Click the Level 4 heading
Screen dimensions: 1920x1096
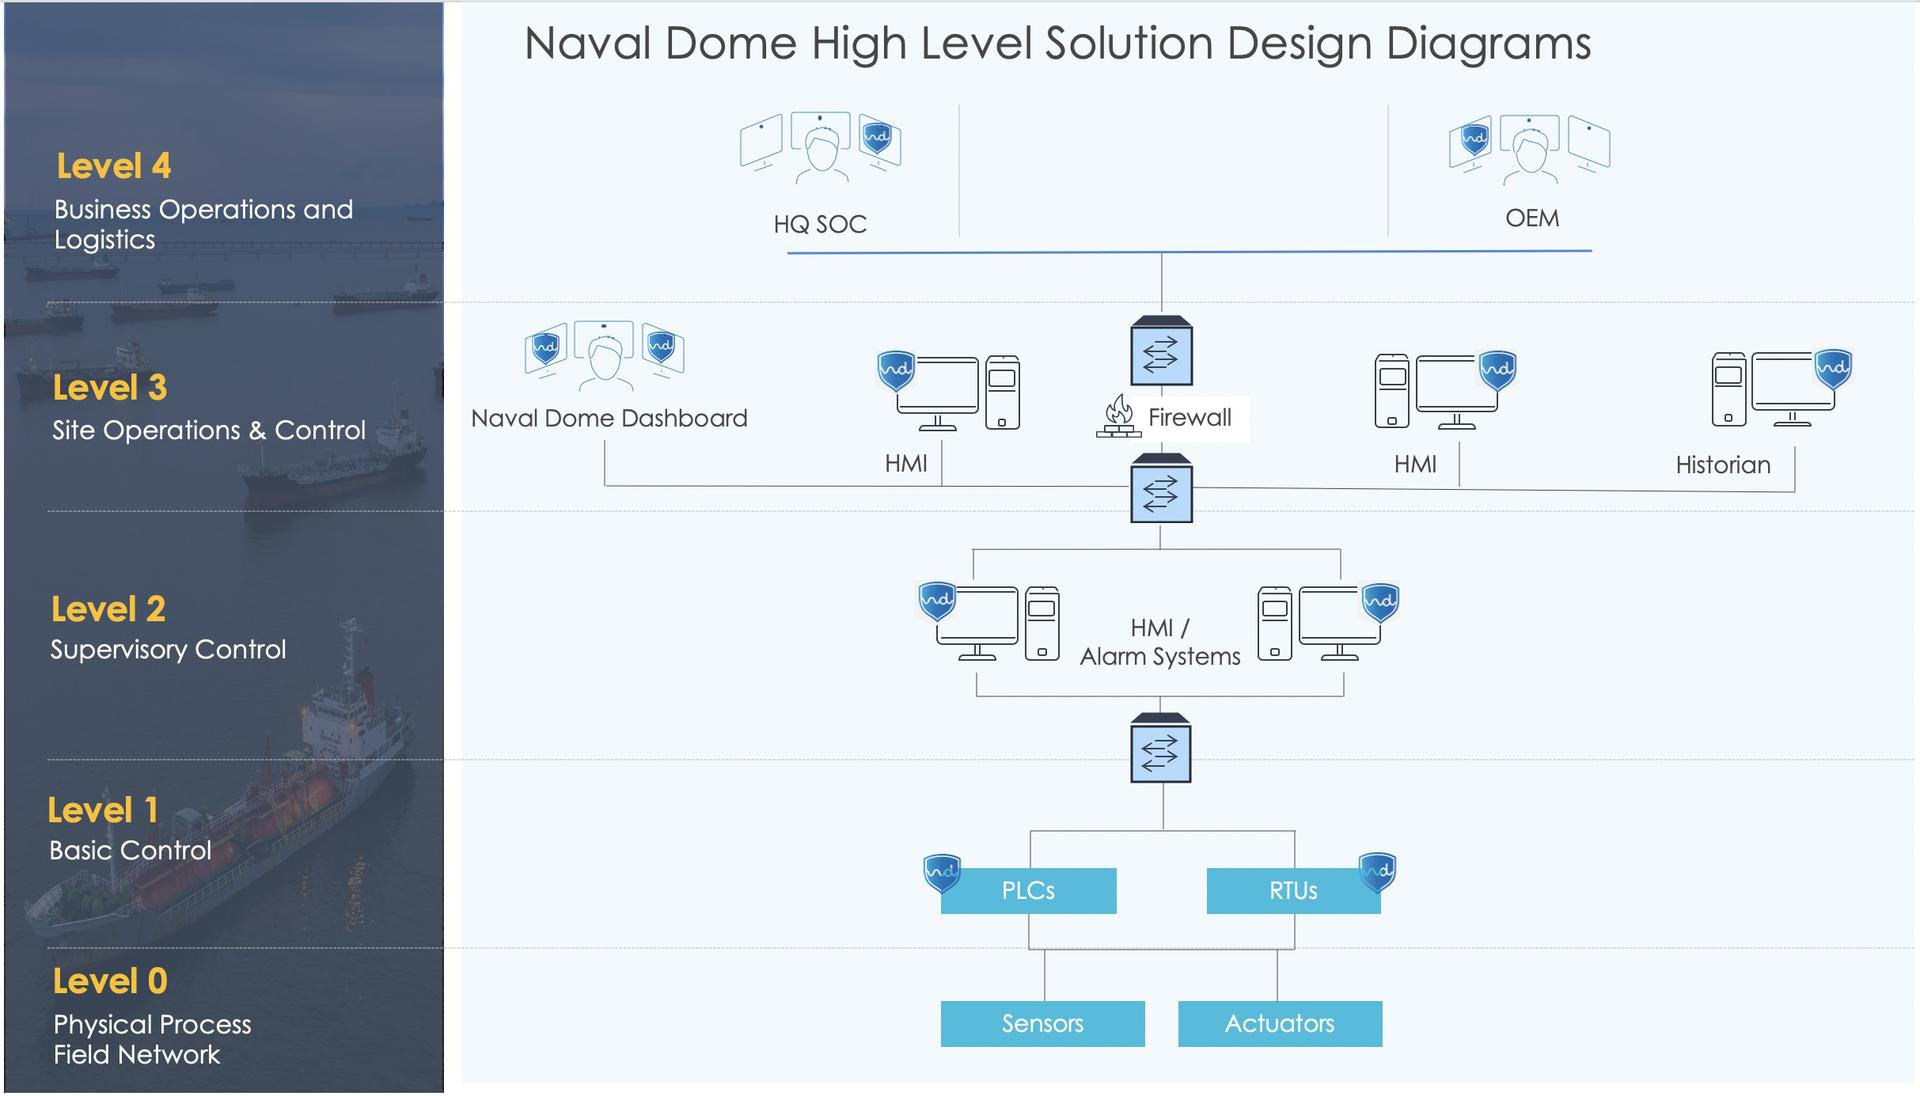pyautogui.click(x=114, y=166)
